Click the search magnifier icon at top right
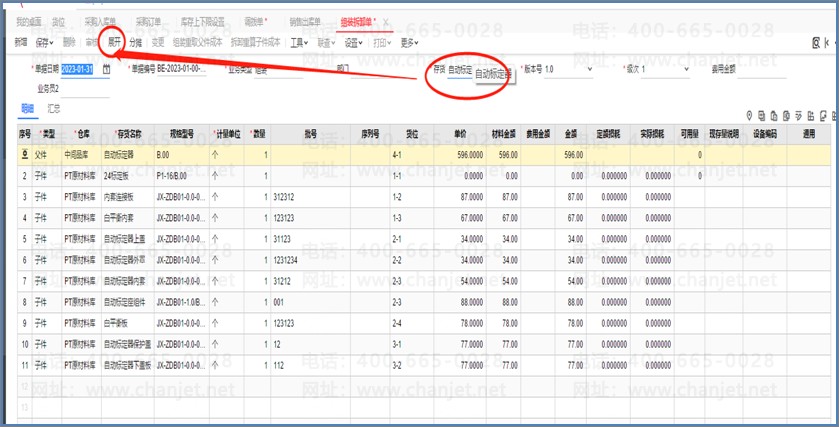The image size is (839, 427). coord(816,43)
